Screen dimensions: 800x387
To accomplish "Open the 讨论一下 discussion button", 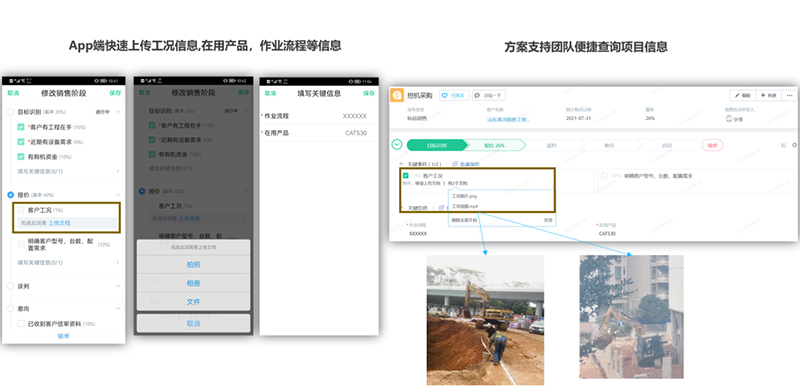I will tap(488, 95).
